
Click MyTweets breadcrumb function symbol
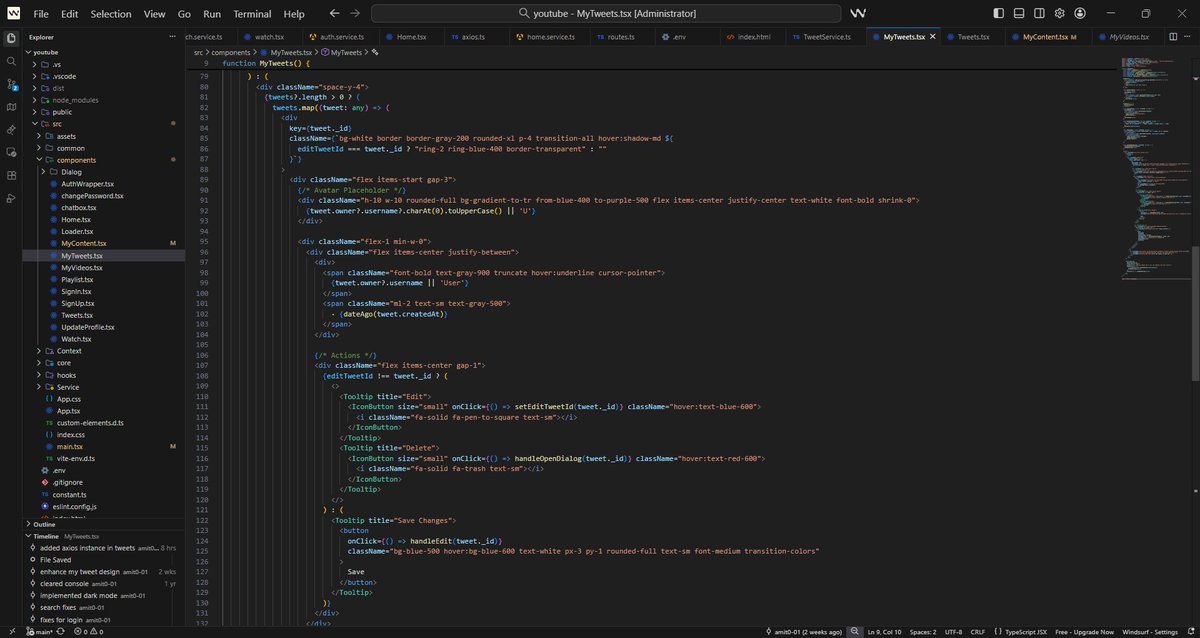[x=341, y=52]
